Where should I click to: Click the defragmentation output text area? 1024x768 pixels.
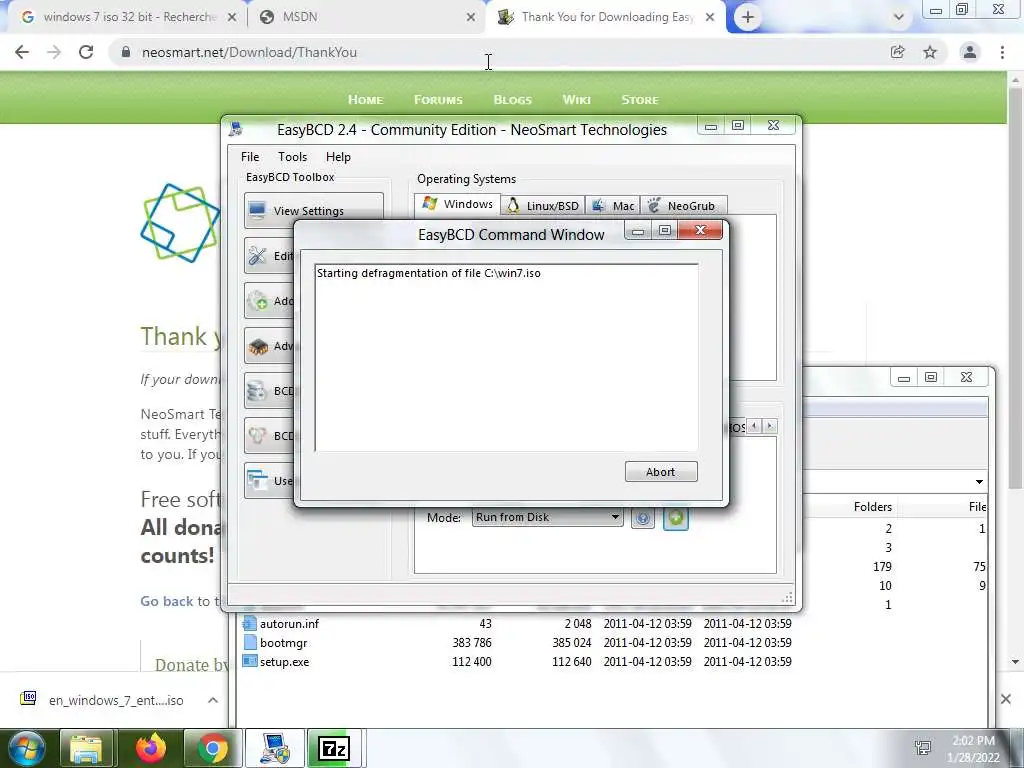(506, 357)
